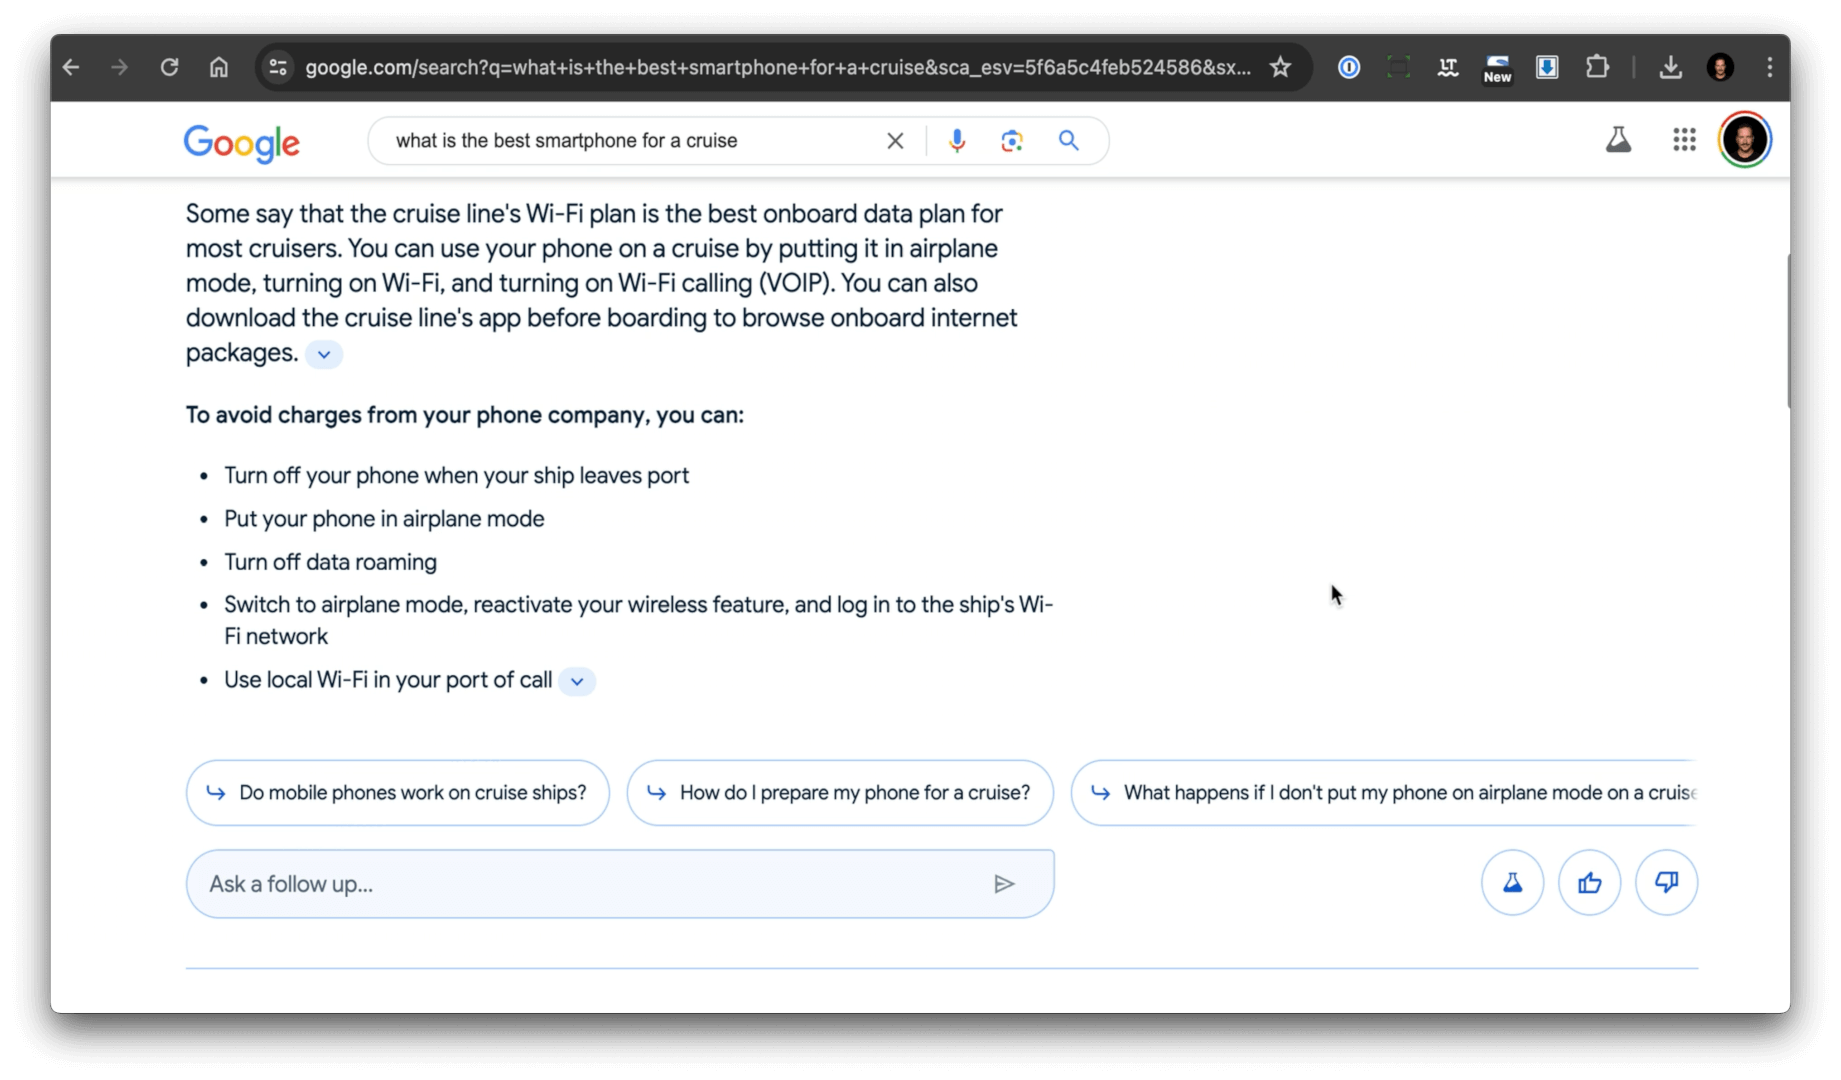Open Google account avatar menu
This screenshot has width=1841, height=1080.
pyautogui.click(x=1745, y=140)
